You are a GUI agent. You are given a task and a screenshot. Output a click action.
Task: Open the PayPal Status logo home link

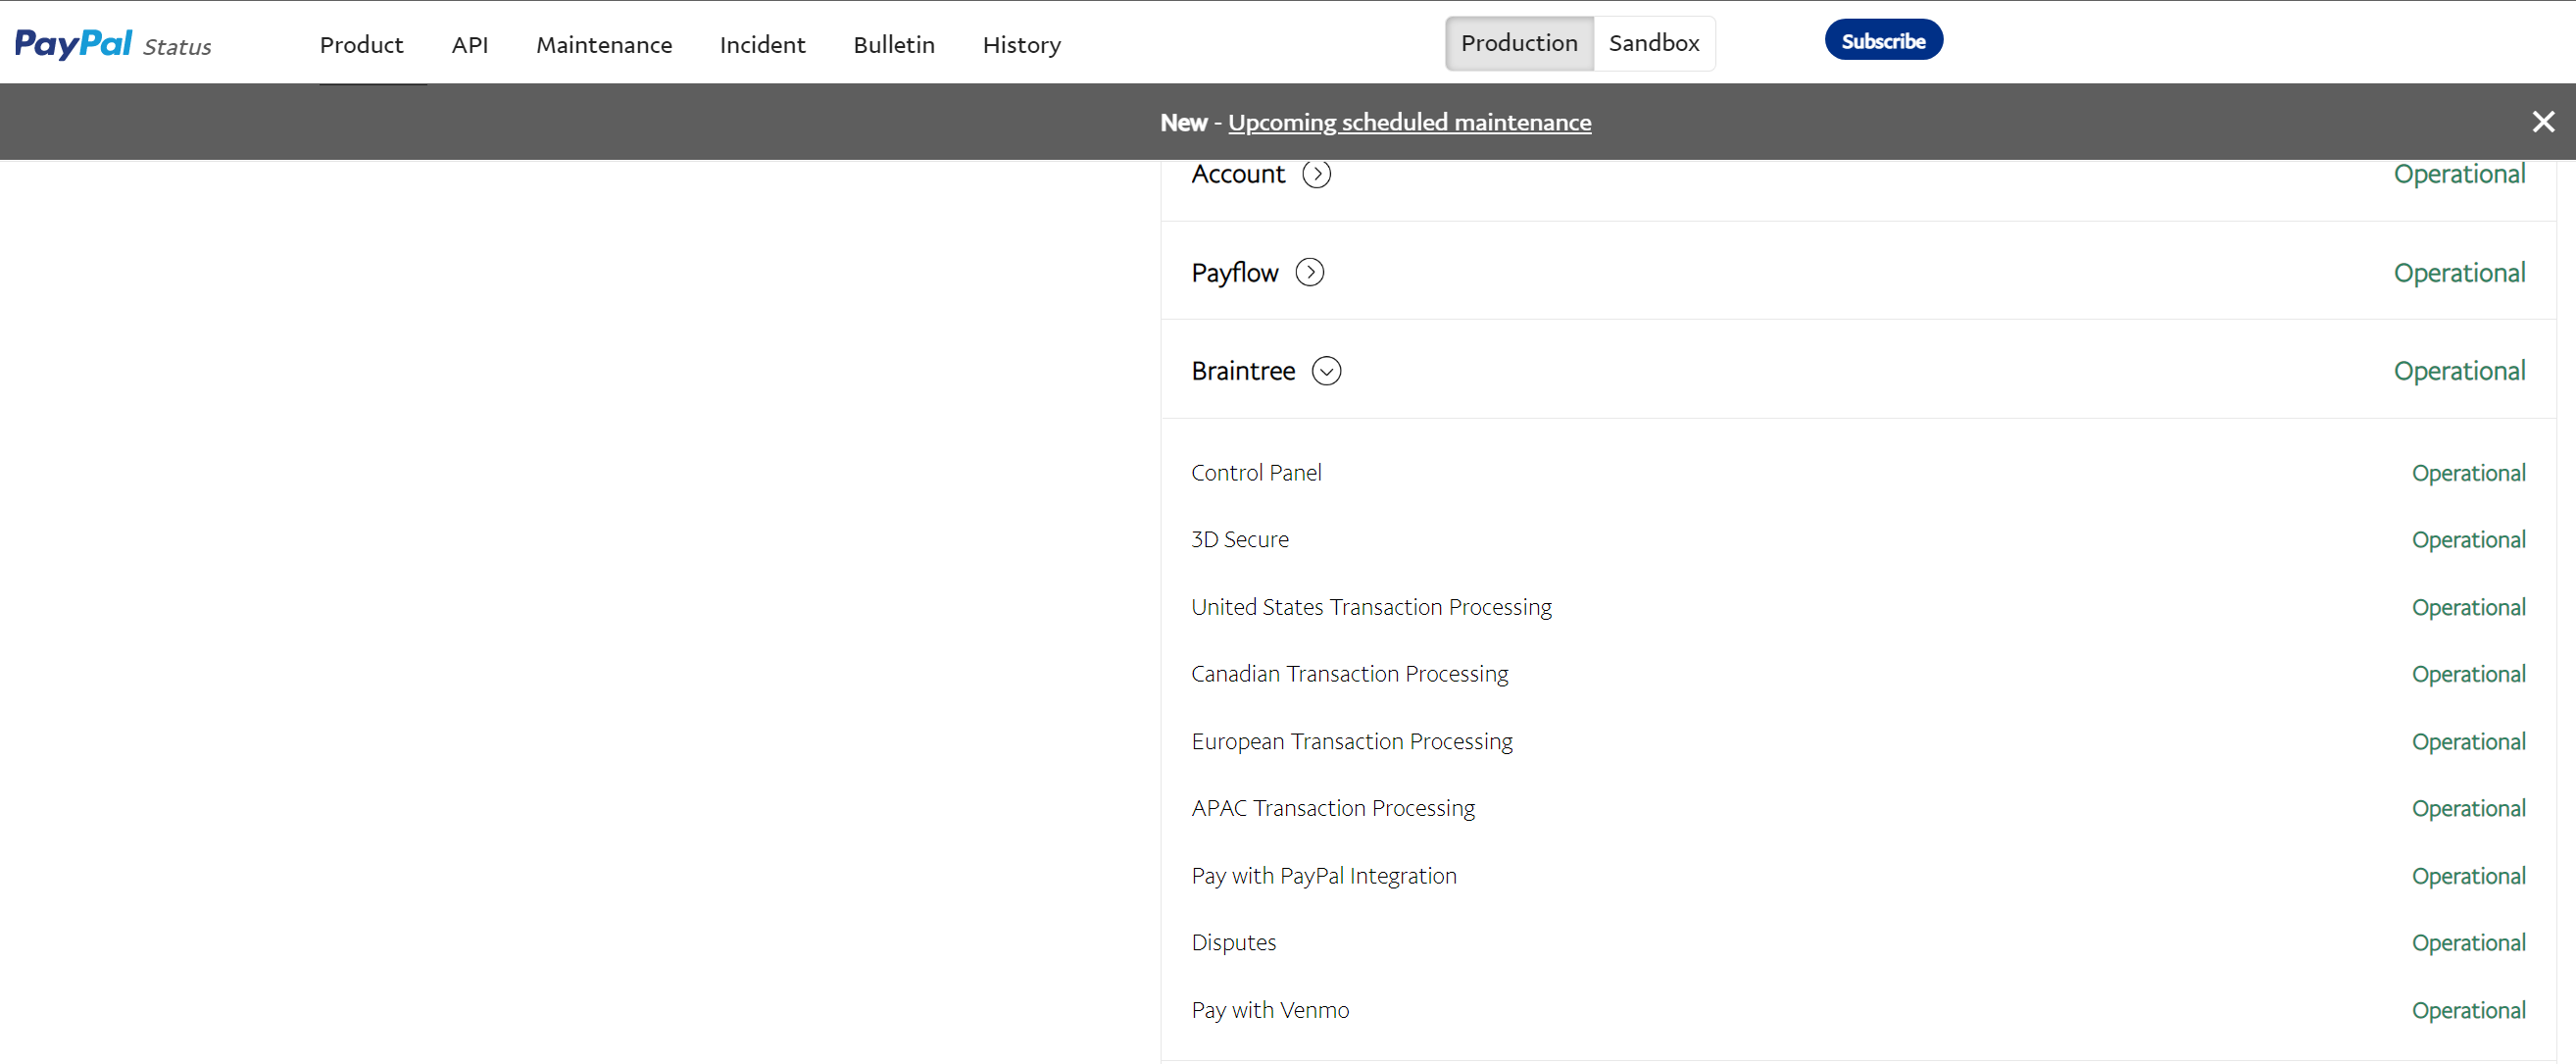point(113,44)
